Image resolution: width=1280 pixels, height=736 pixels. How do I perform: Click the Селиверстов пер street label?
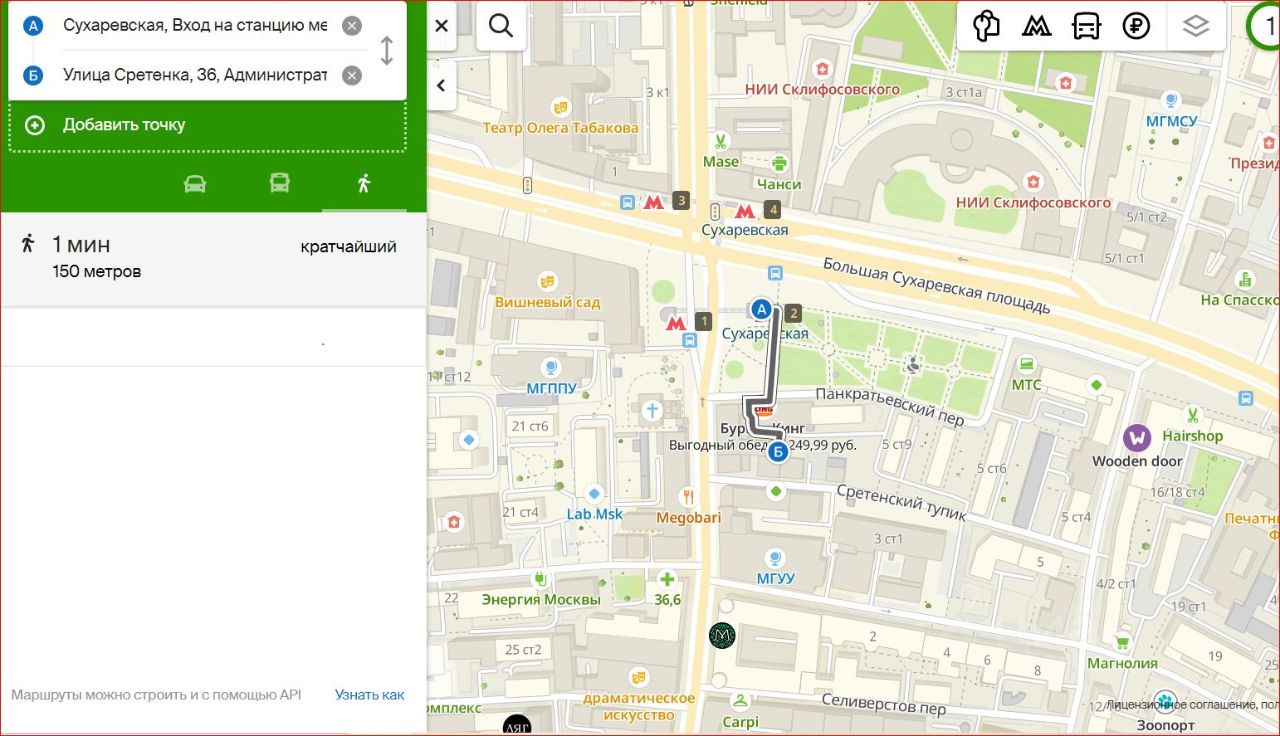883,705
